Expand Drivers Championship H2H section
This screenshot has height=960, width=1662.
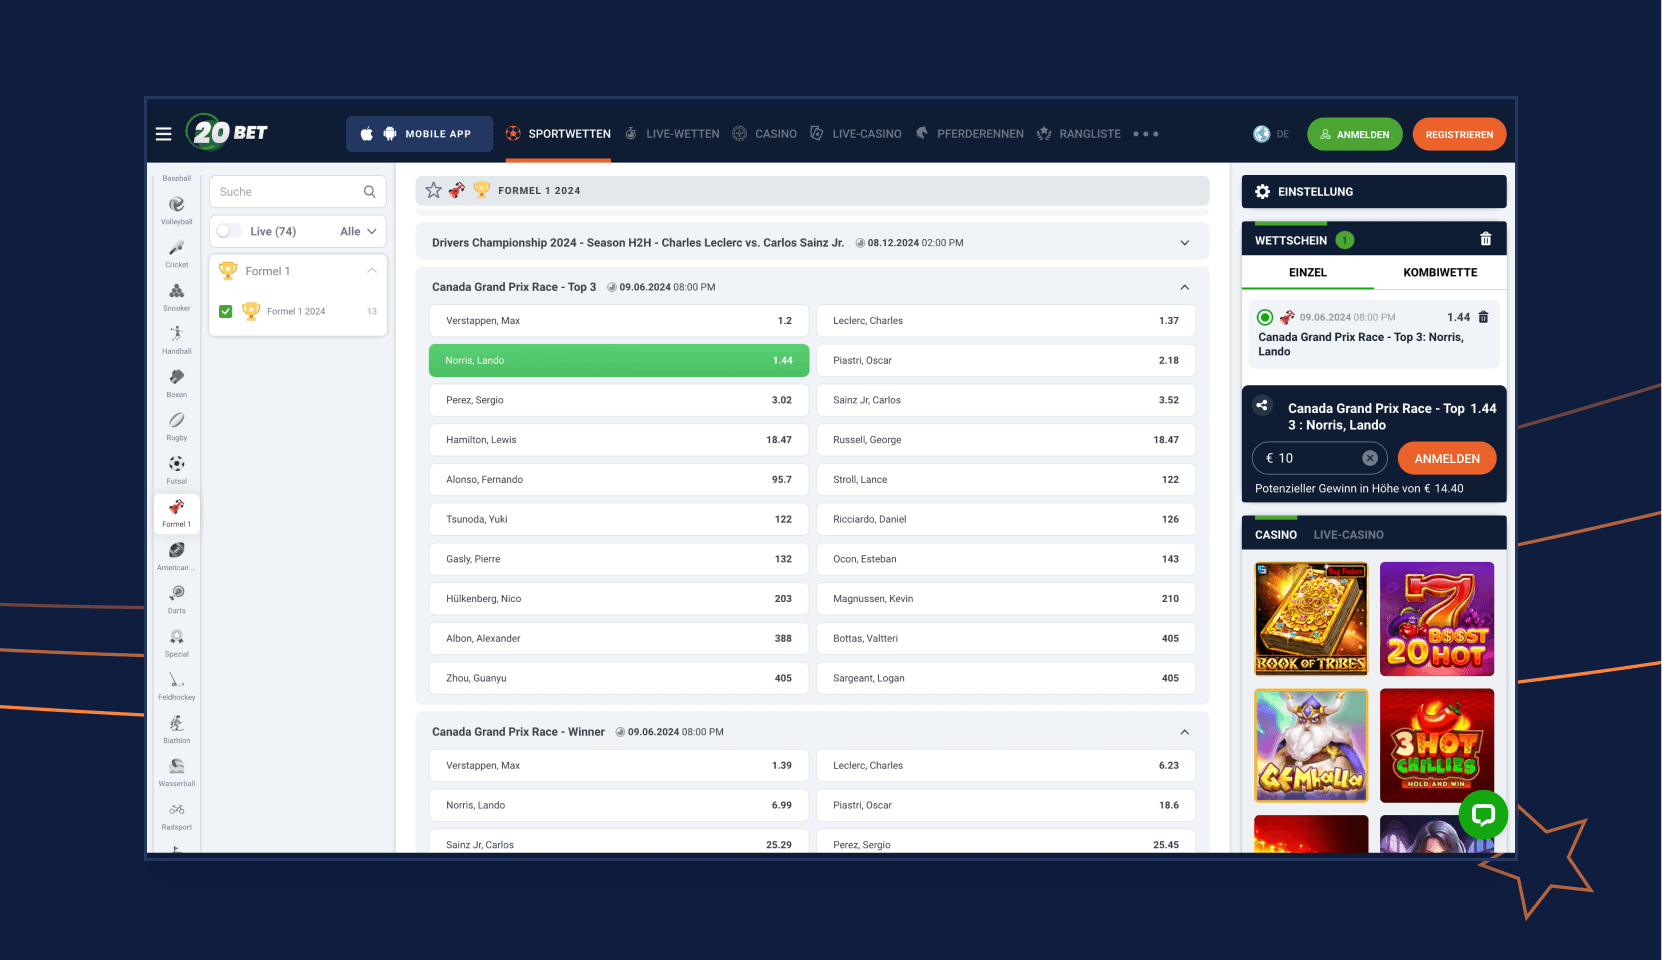coord(1185,243)
